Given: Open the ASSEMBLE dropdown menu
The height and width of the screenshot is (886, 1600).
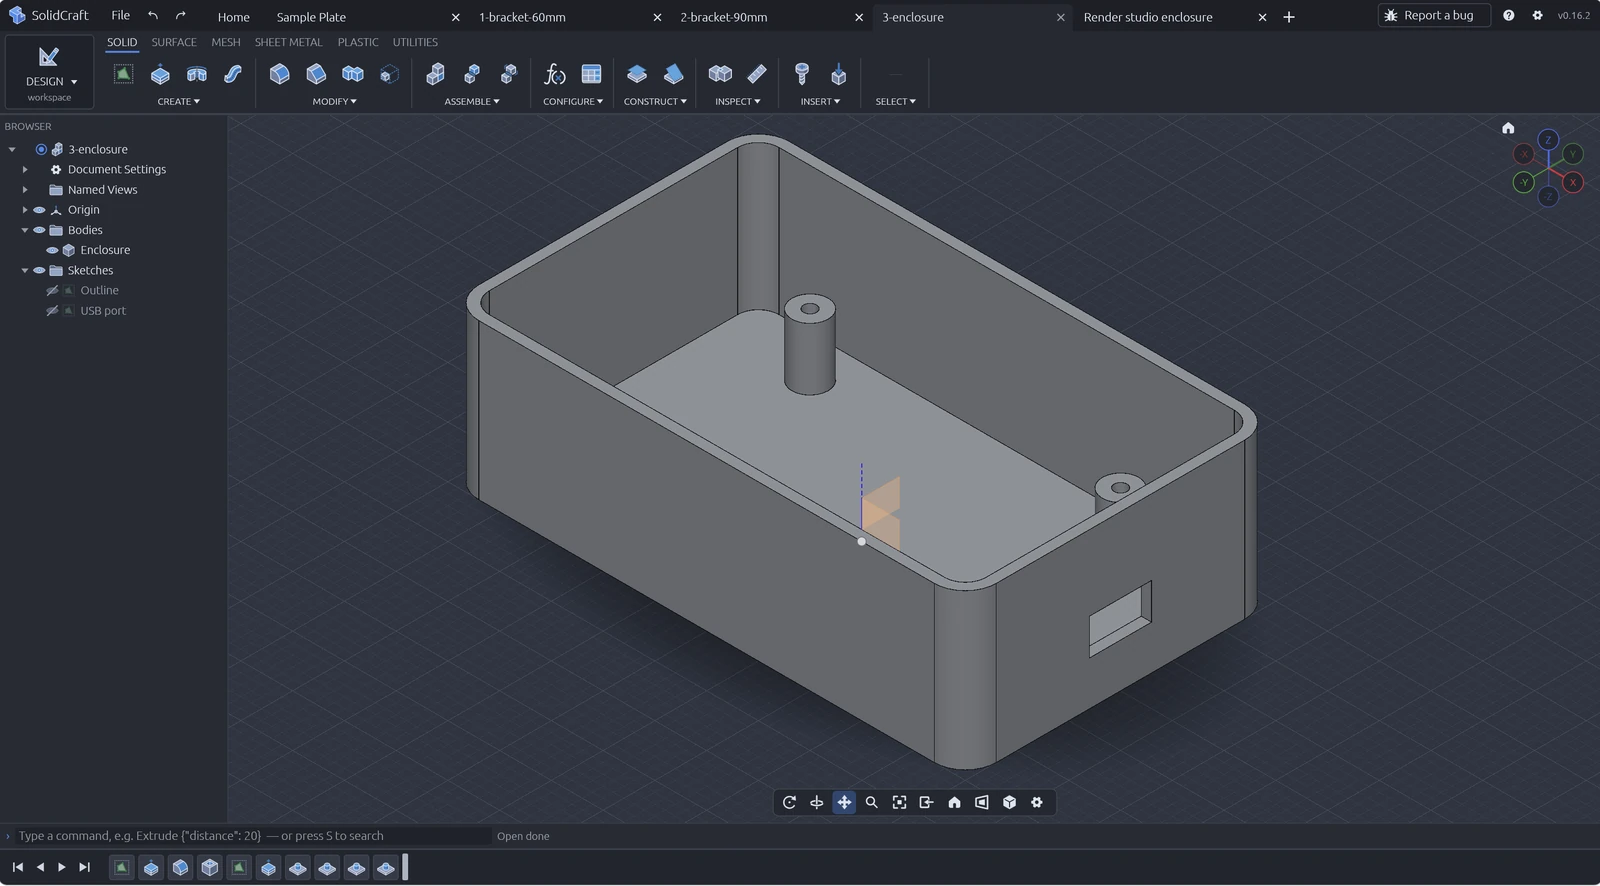Looking at the screenshot, I should pyautogui.click(x=472, y=101).
